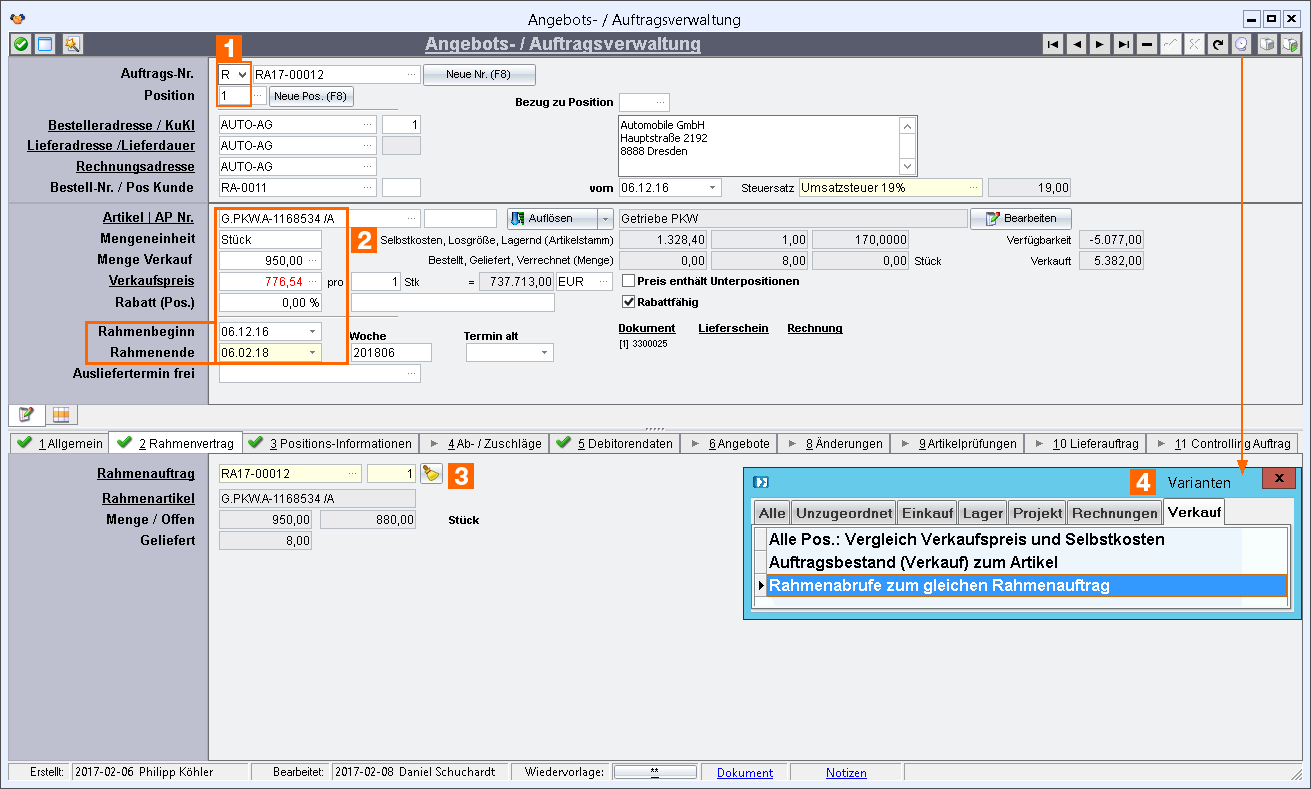Viewport: 1311px width, 789px height.
Task: Click the Woche '201806' field
Action: tap(390, 352)
